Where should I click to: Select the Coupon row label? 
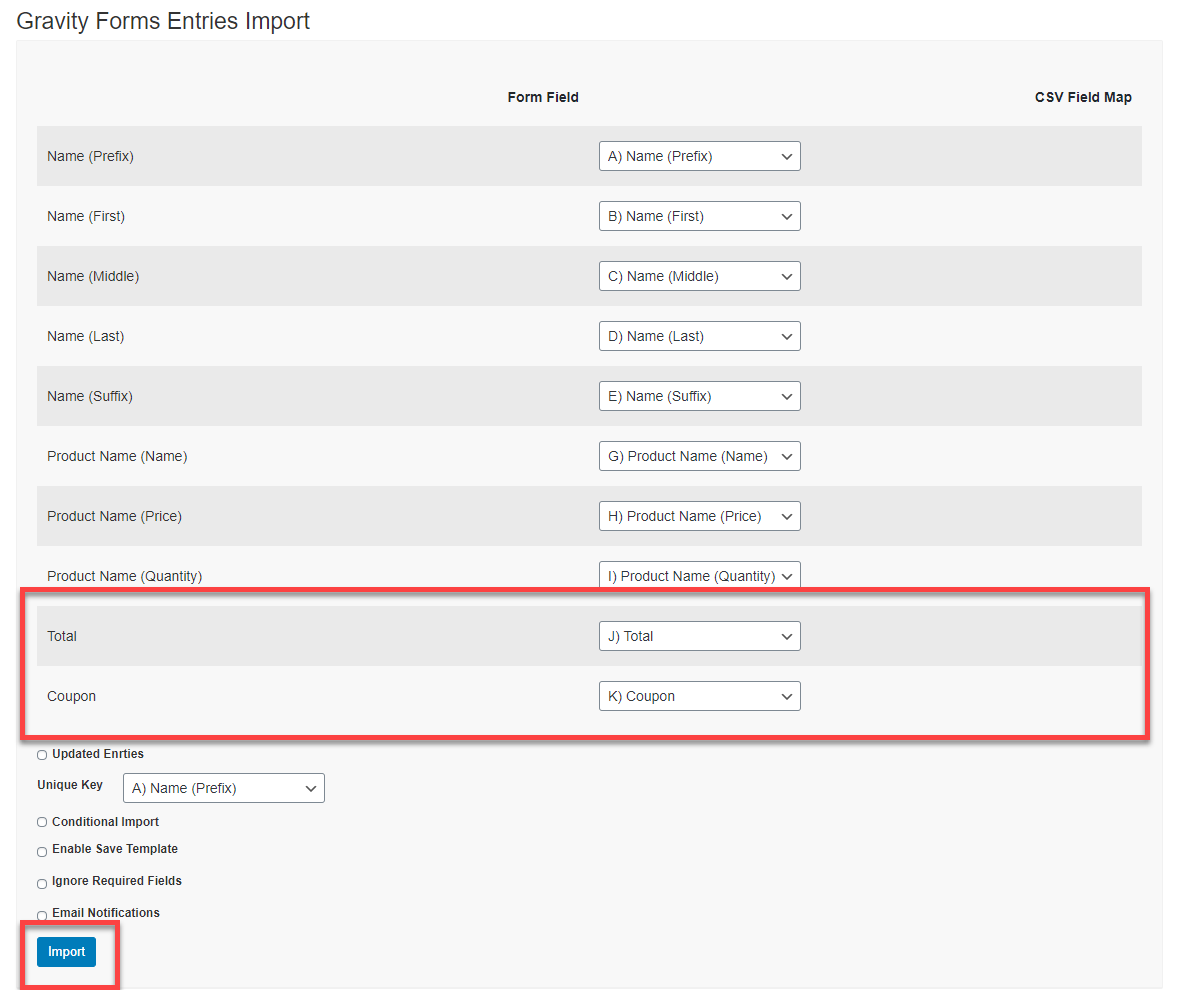[71, 696]
